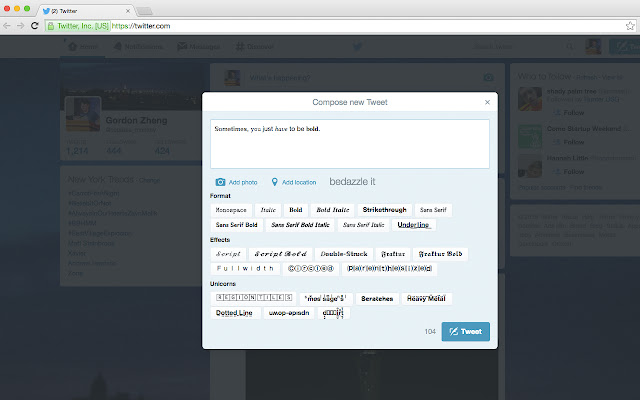
Task: Apply the Region Tiles unicorn style
Action: tap(254, 298)
